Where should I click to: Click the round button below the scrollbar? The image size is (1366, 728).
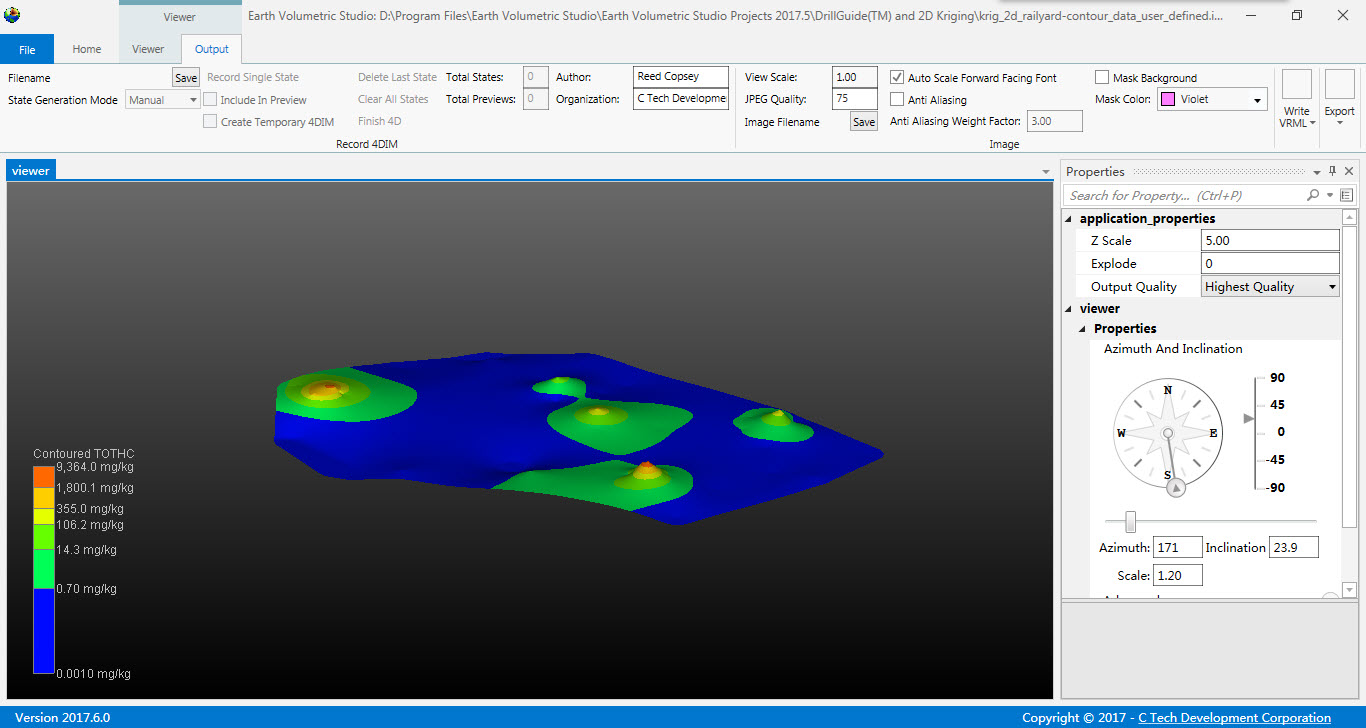pos(1330,598)
